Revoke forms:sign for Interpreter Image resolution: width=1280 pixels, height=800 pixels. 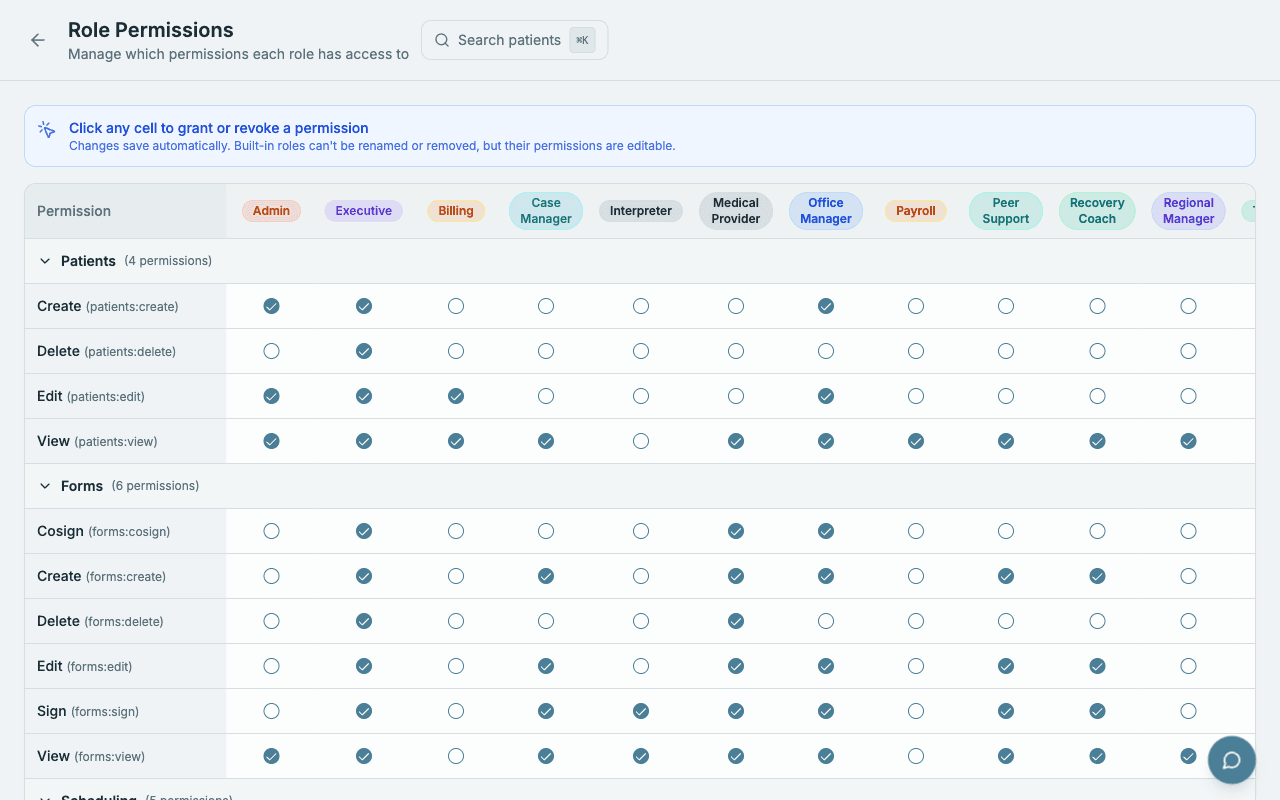click(641, 711)
